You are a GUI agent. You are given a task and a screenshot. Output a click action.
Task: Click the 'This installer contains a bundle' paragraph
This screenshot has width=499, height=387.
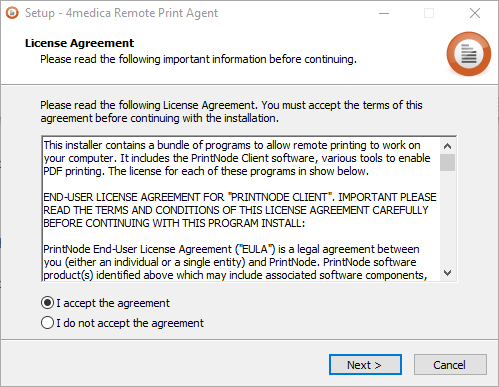point(237,158)
